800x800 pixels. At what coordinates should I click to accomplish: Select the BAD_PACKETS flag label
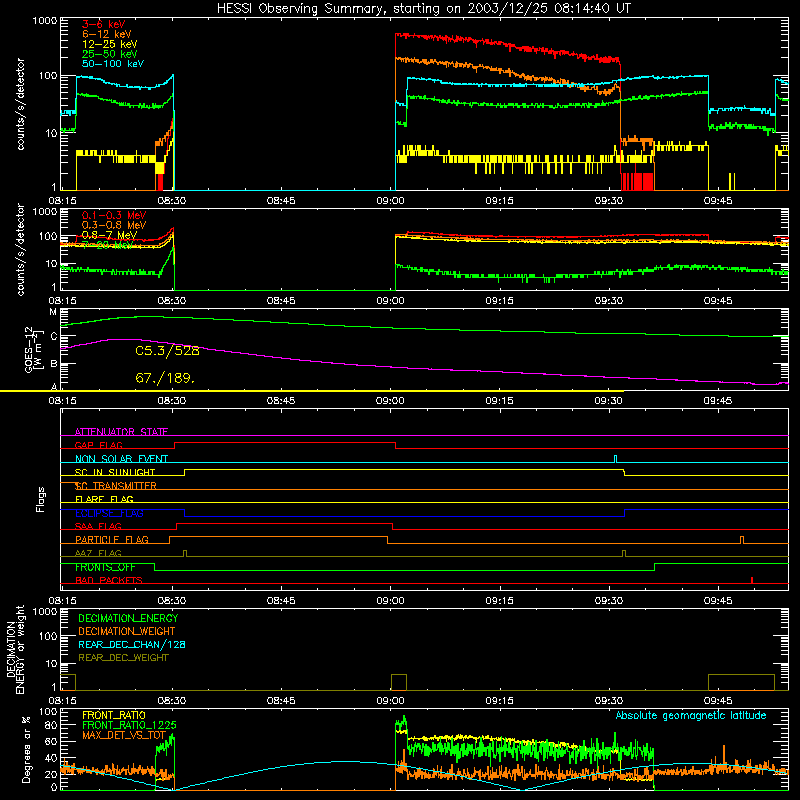point(109,580)
